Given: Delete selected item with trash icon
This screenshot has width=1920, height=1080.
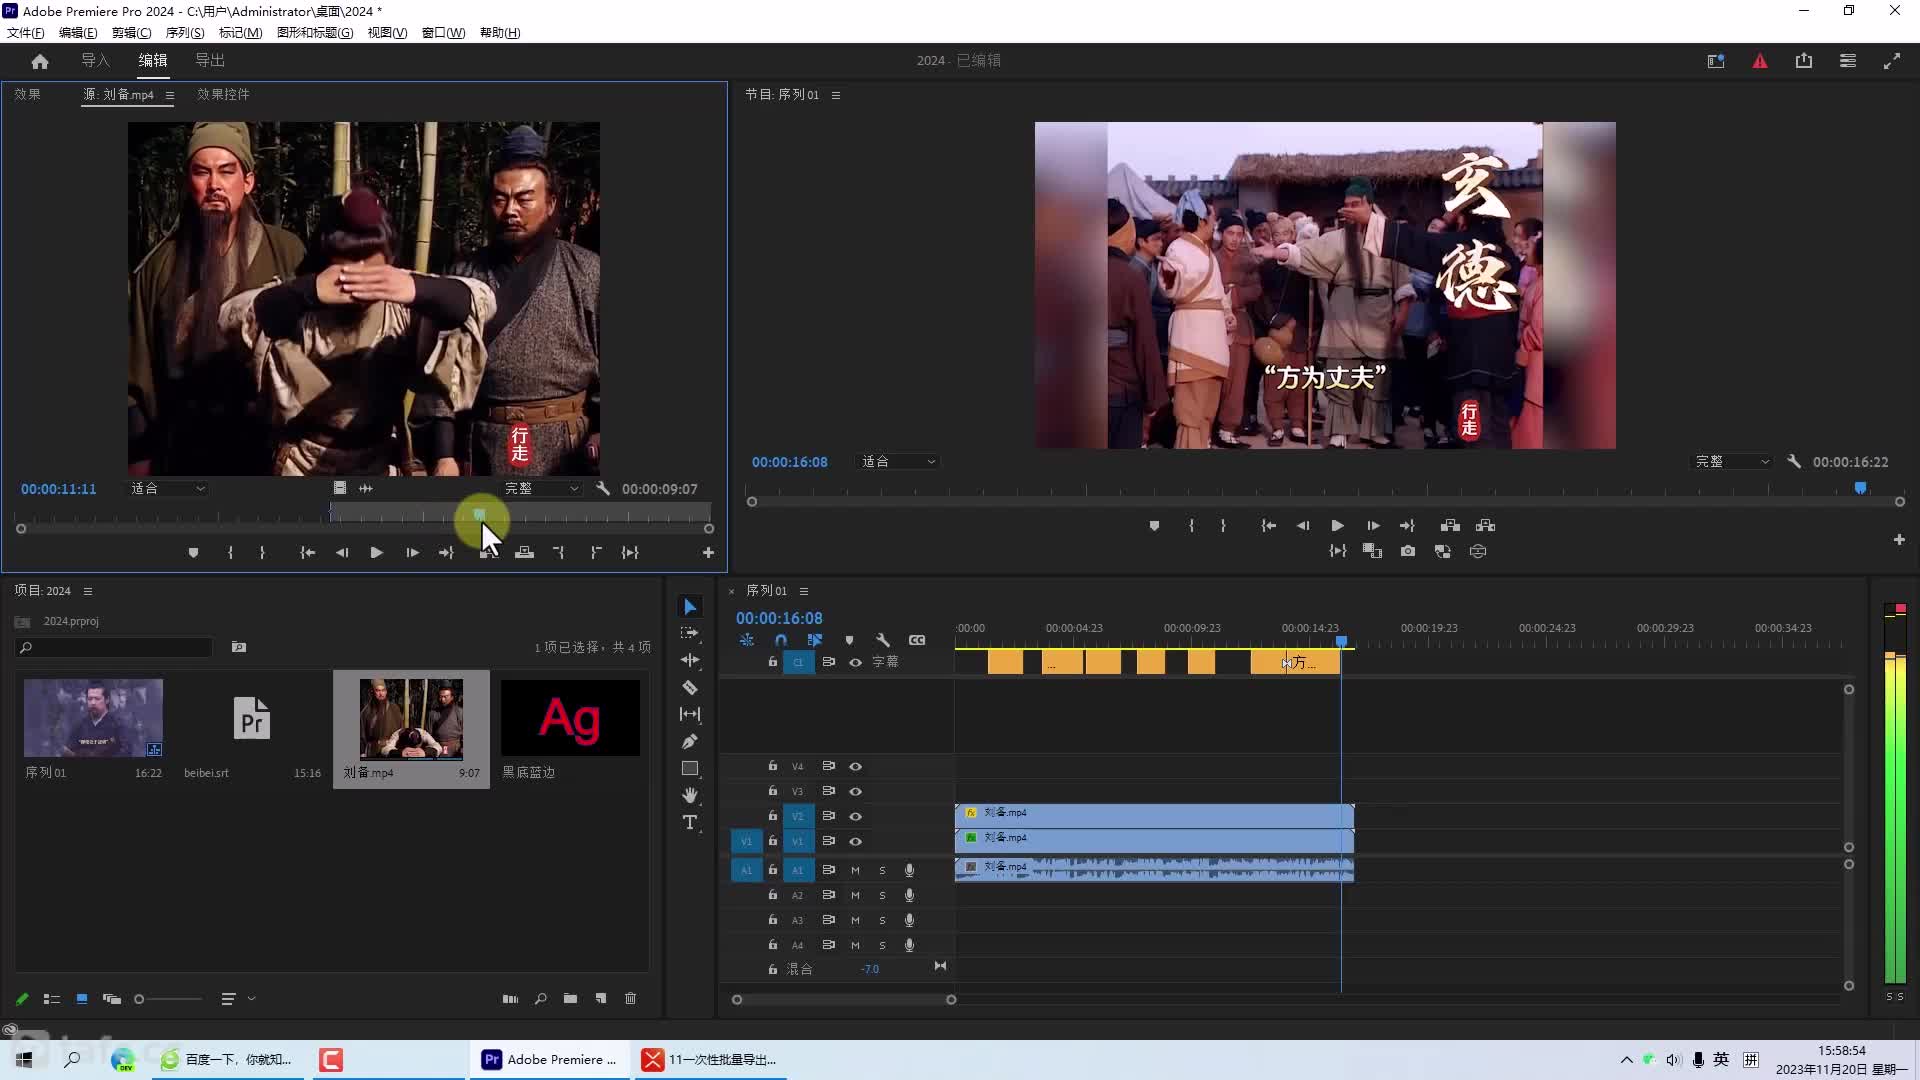Looking at the screenshot, I should [x=630, y=998].
